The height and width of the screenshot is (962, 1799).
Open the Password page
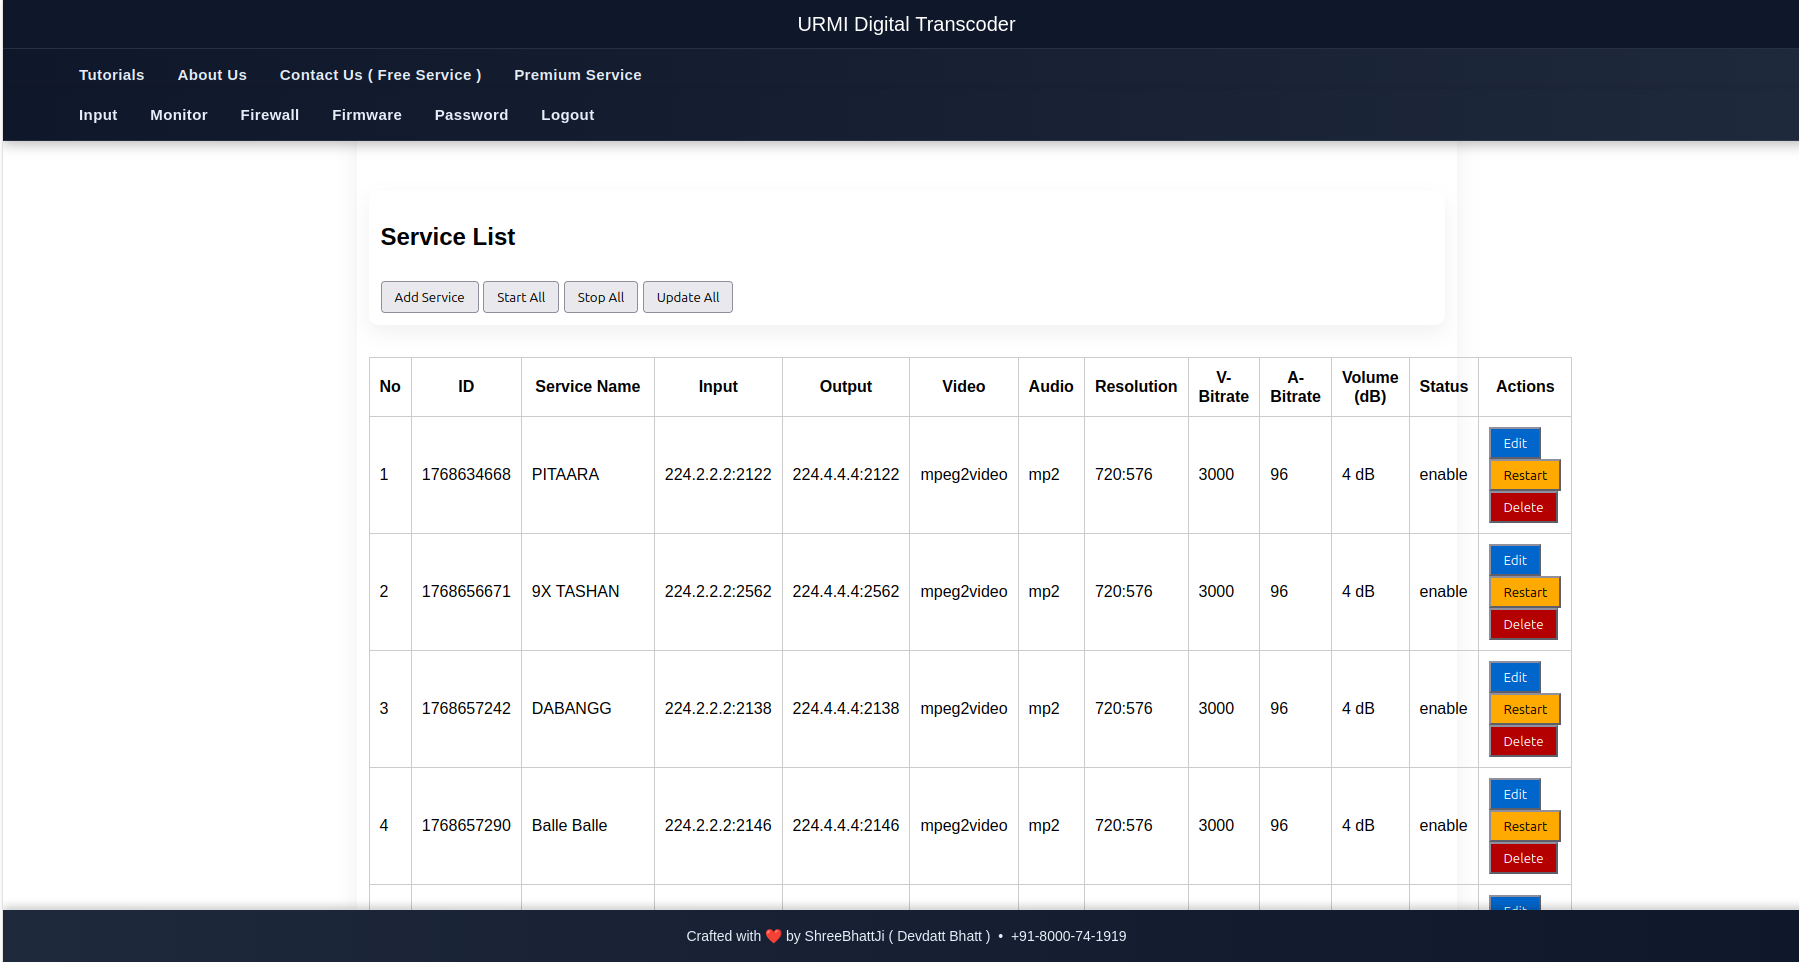[x=471, y=115]
